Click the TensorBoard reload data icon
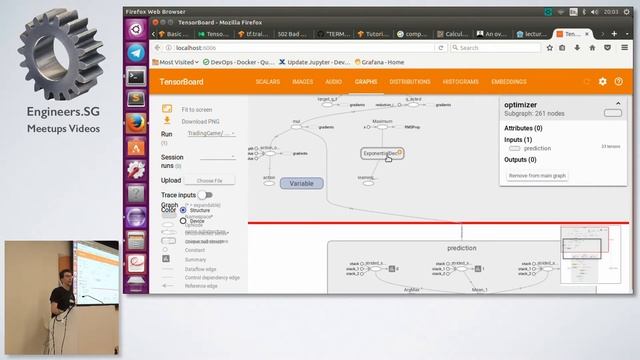640x360 pixels. (x=587, y=82)
